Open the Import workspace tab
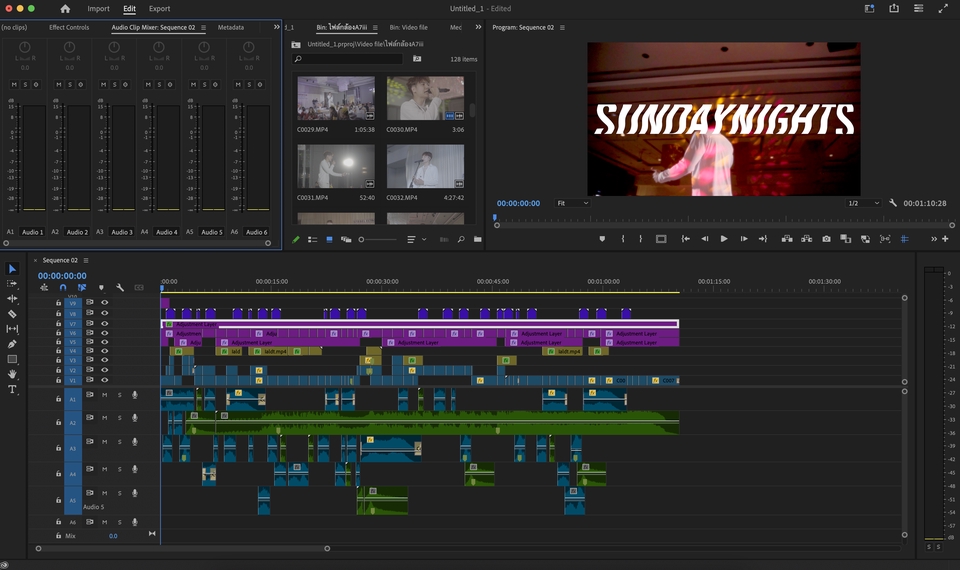This screenshot has height=570, width=960. 98,9
